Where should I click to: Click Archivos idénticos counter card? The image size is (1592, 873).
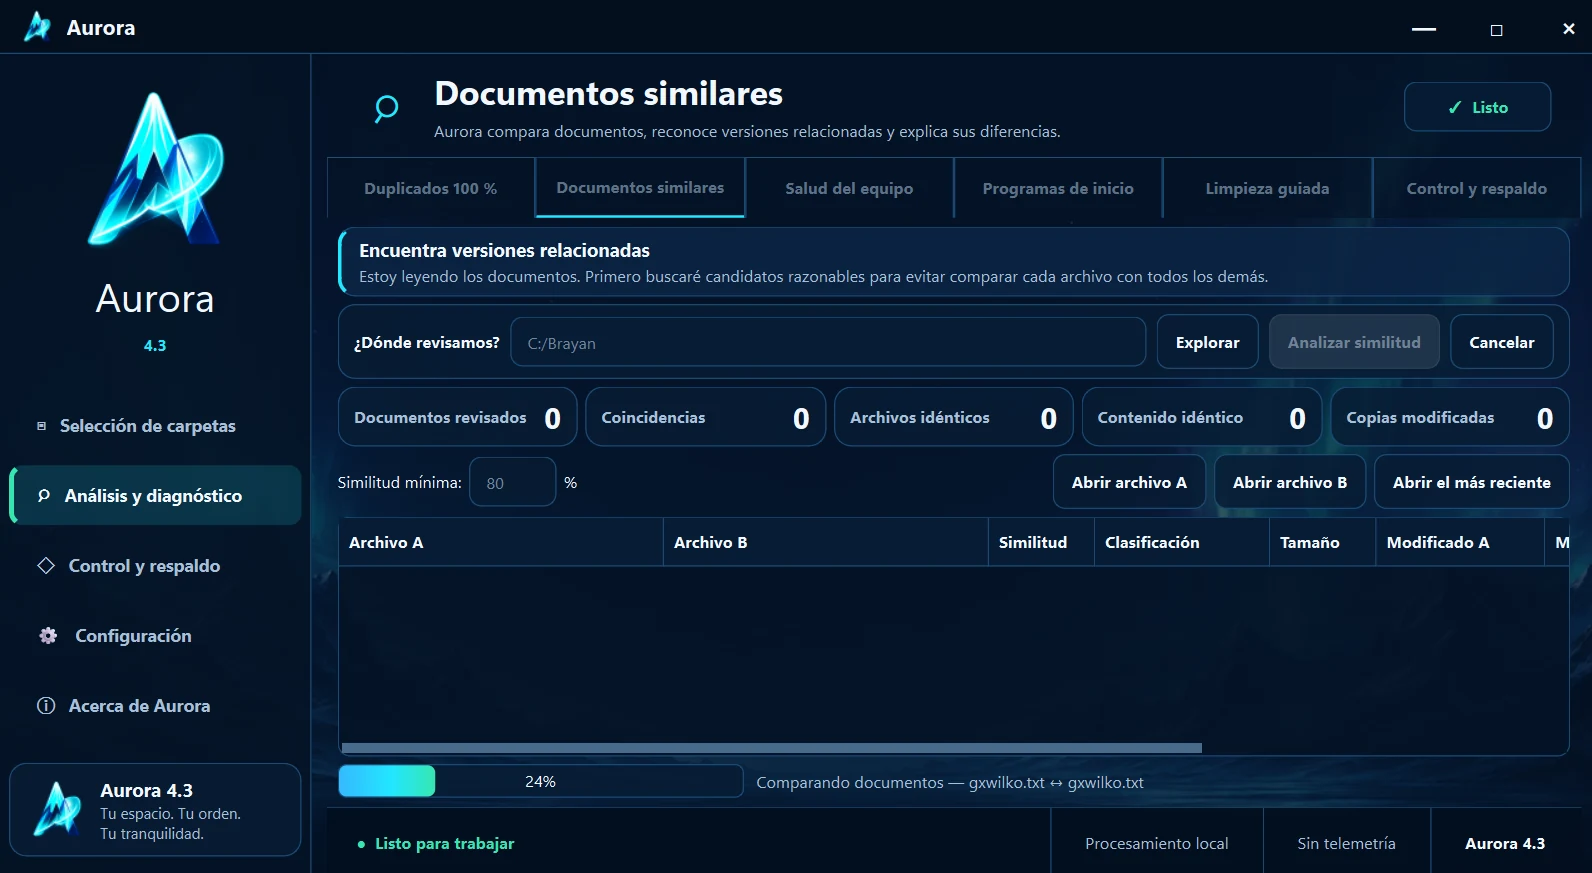coord(954,417)
